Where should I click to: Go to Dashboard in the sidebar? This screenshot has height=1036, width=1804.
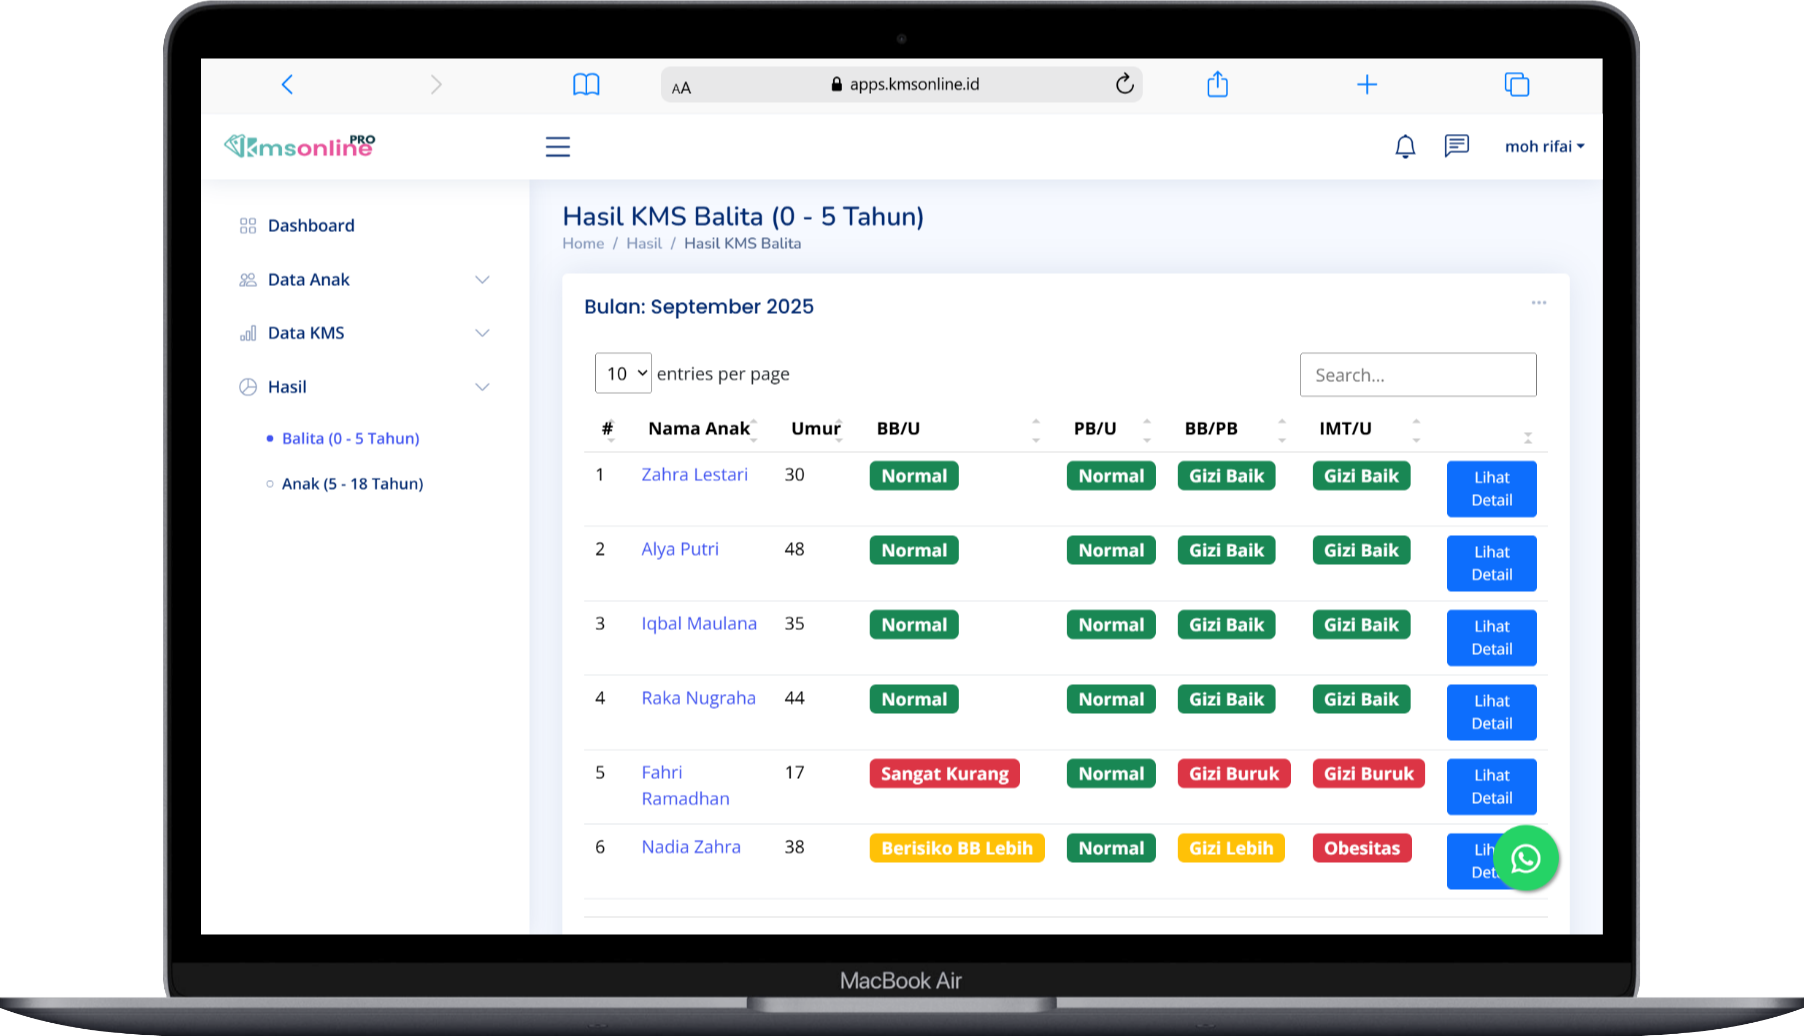pos(310,226)
